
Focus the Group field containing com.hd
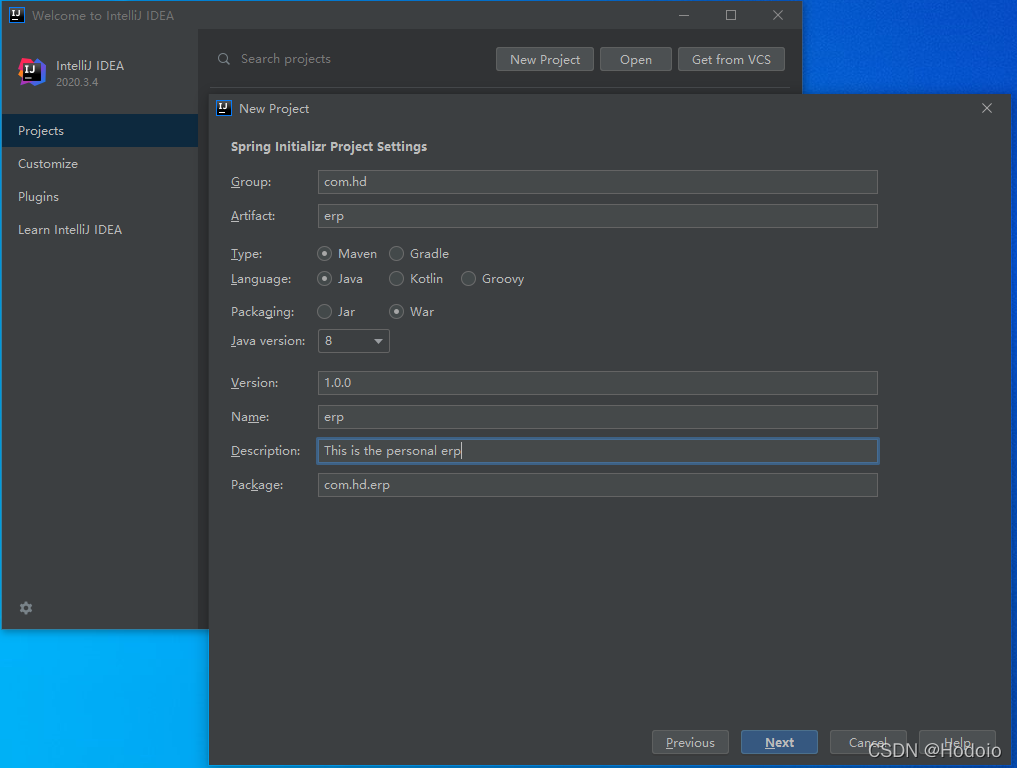tap(597, 182)
